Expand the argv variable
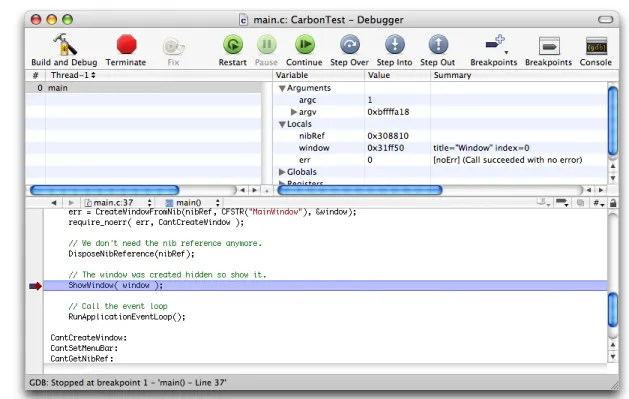Viewport: 629px width, 399px height. coord(294,112)
